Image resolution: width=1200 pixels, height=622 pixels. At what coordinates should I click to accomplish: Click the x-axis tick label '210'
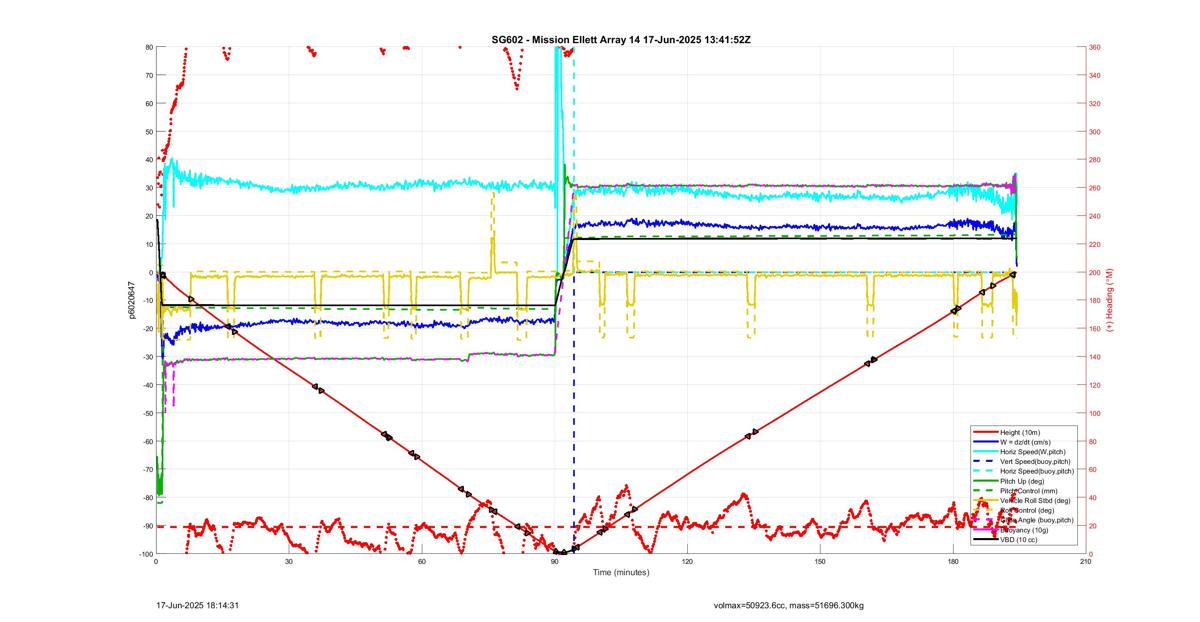1085,562
